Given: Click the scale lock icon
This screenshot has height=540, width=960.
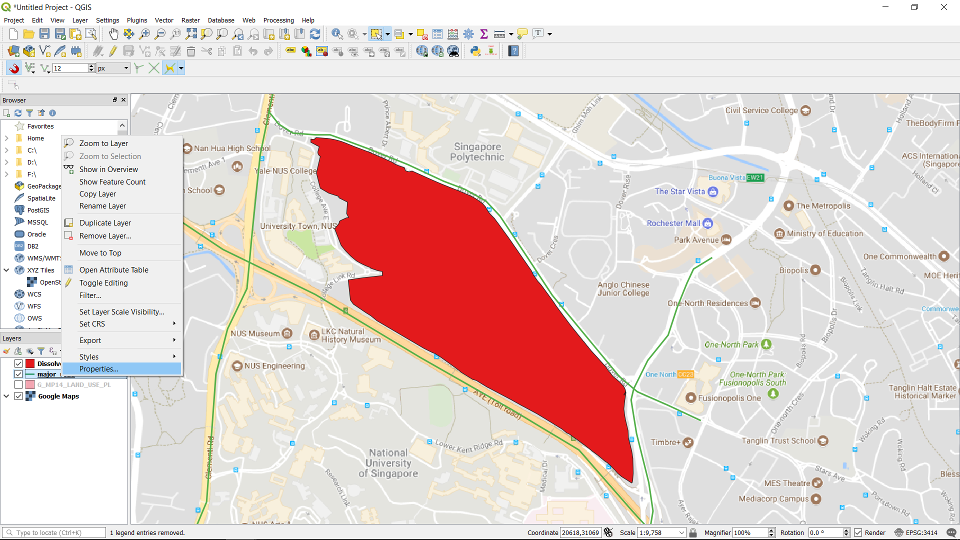Looking at the screenshot, I should point(695,533).
